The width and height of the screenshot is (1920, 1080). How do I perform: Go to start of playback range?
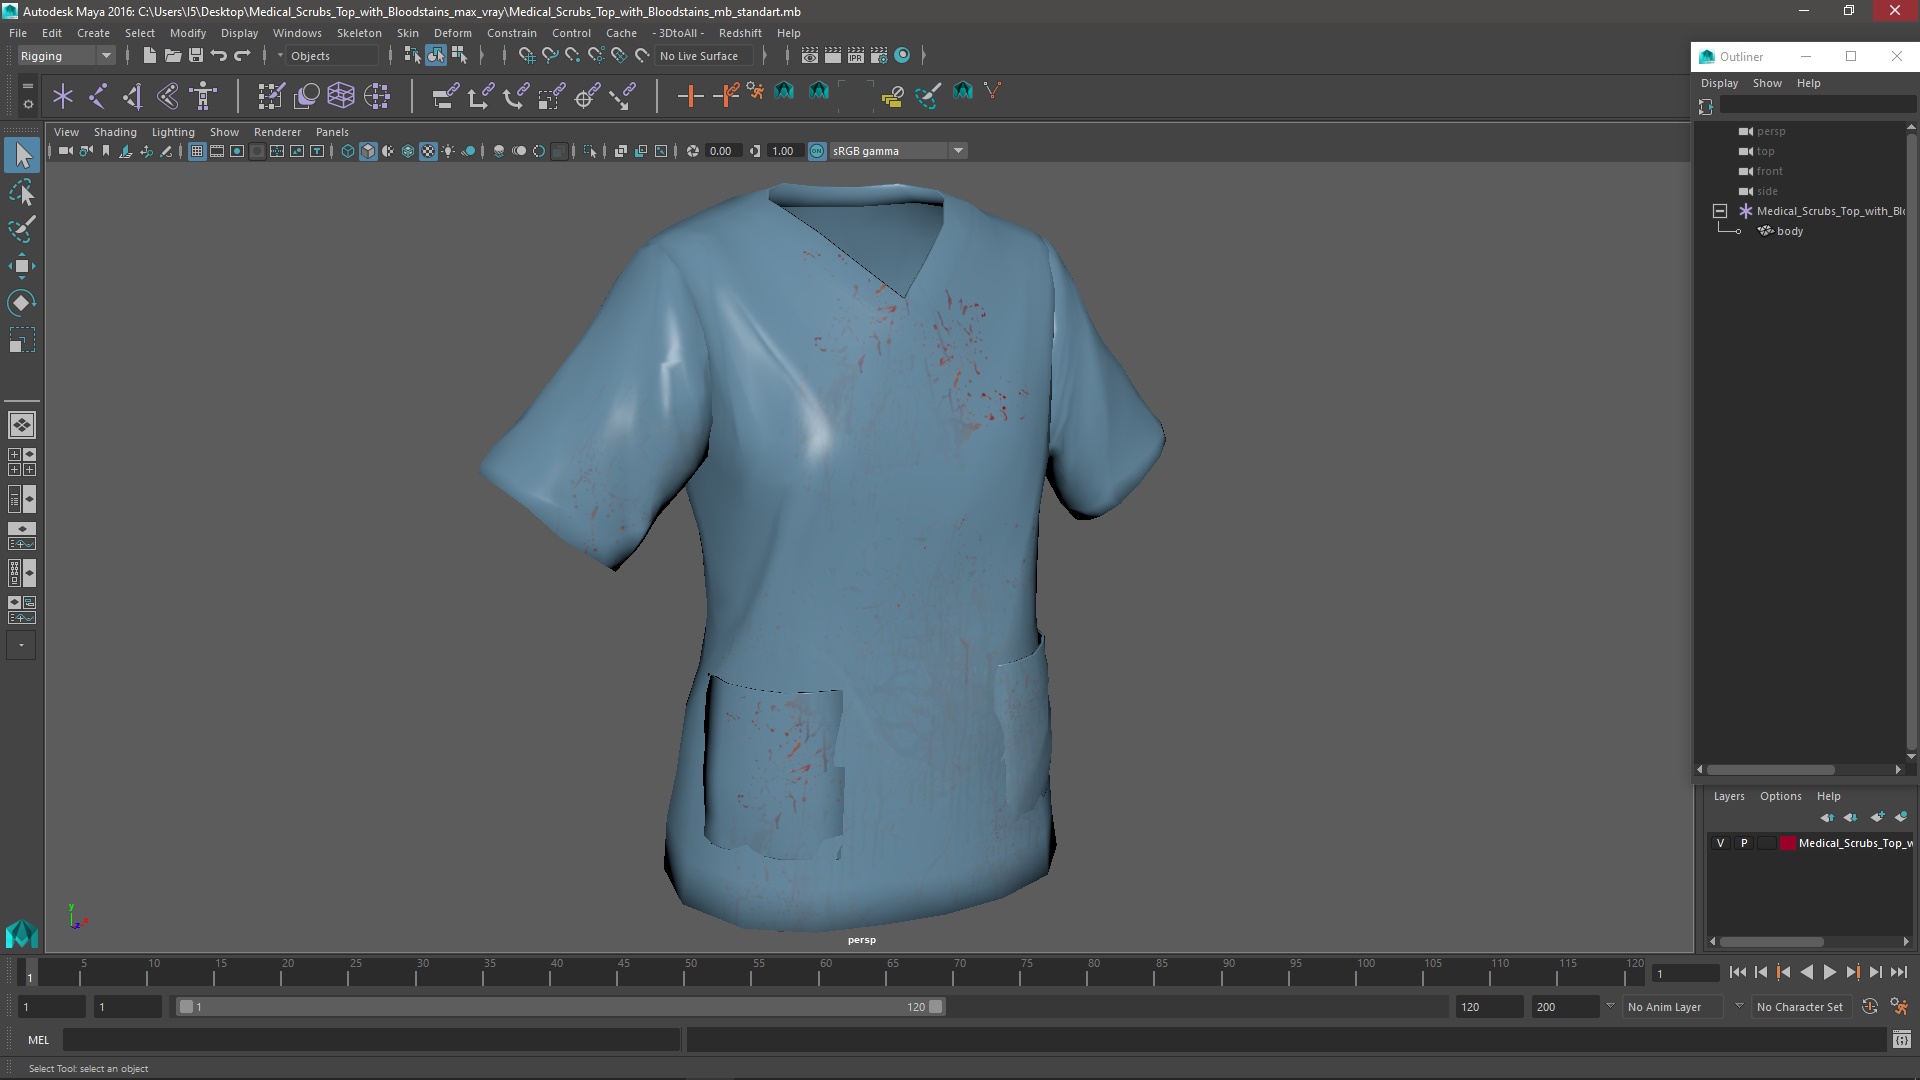click(x=1737, y=972)
